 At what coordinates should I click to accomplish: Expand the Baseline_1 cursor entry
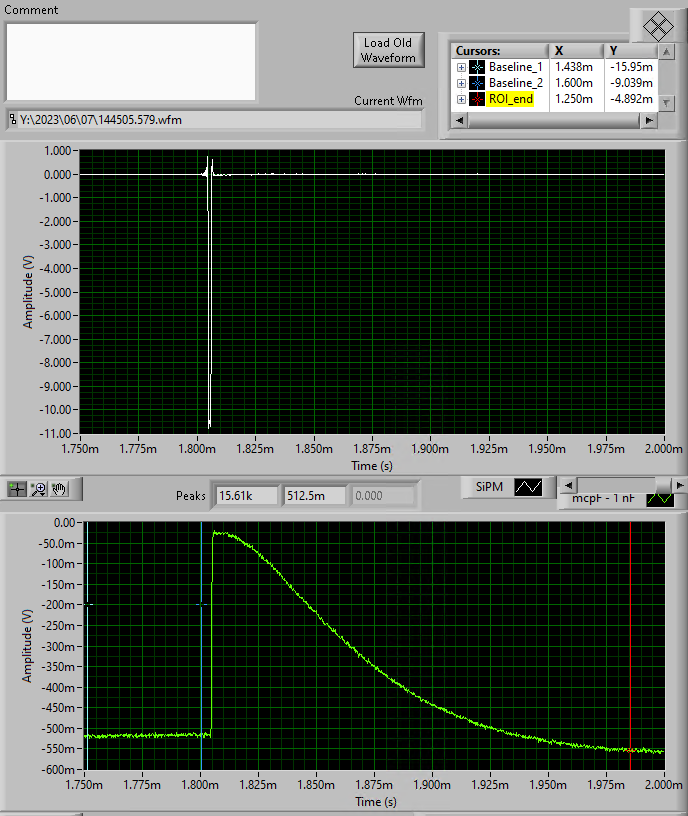point(462,67)
